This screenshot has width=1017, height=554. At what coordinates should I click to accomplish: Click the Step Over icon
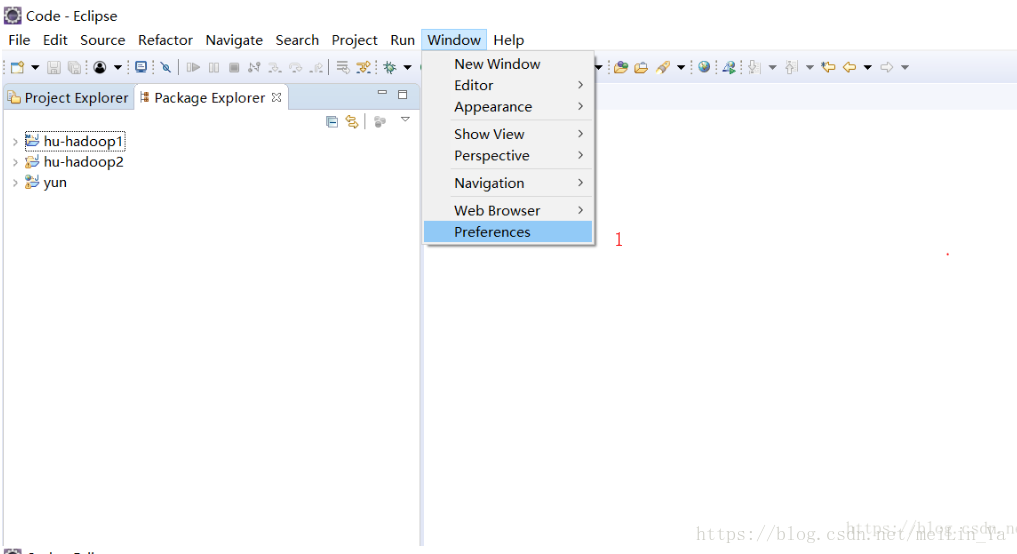coord(296,67)
